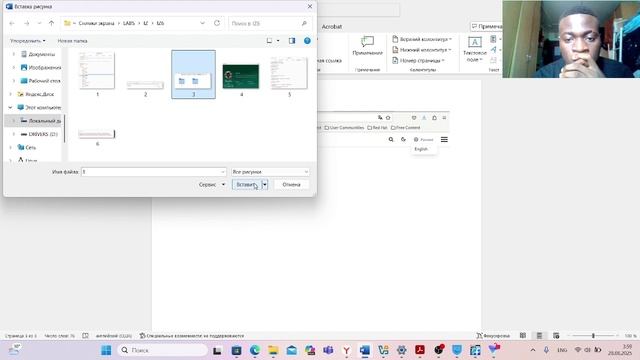The height and width of the screenshot is (360, 640).
Task: Refresh the folder contents
Action: click(217, 23)
